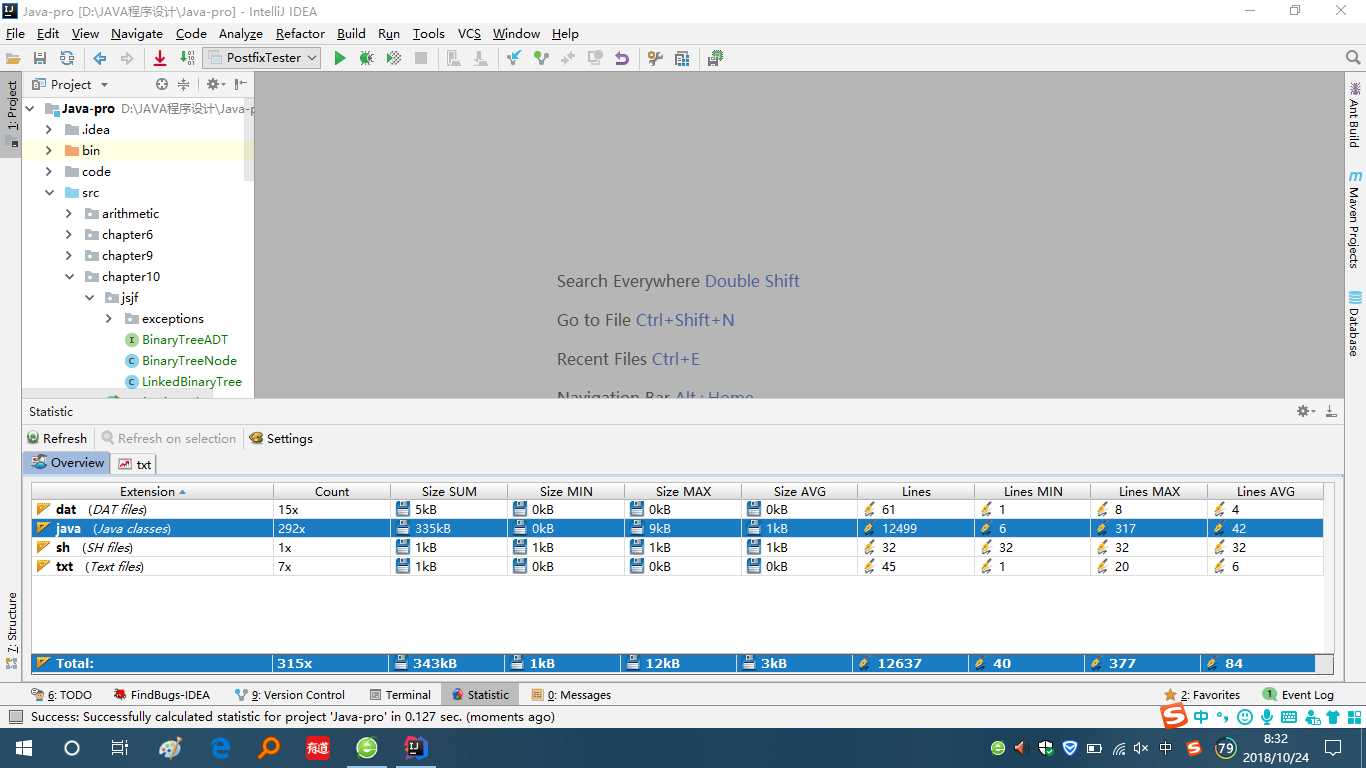This screenshot has width=1366, height=768.
Task: Click the Revert purple undo arrow
Action: pyautogui.click(x=622, y=58)
